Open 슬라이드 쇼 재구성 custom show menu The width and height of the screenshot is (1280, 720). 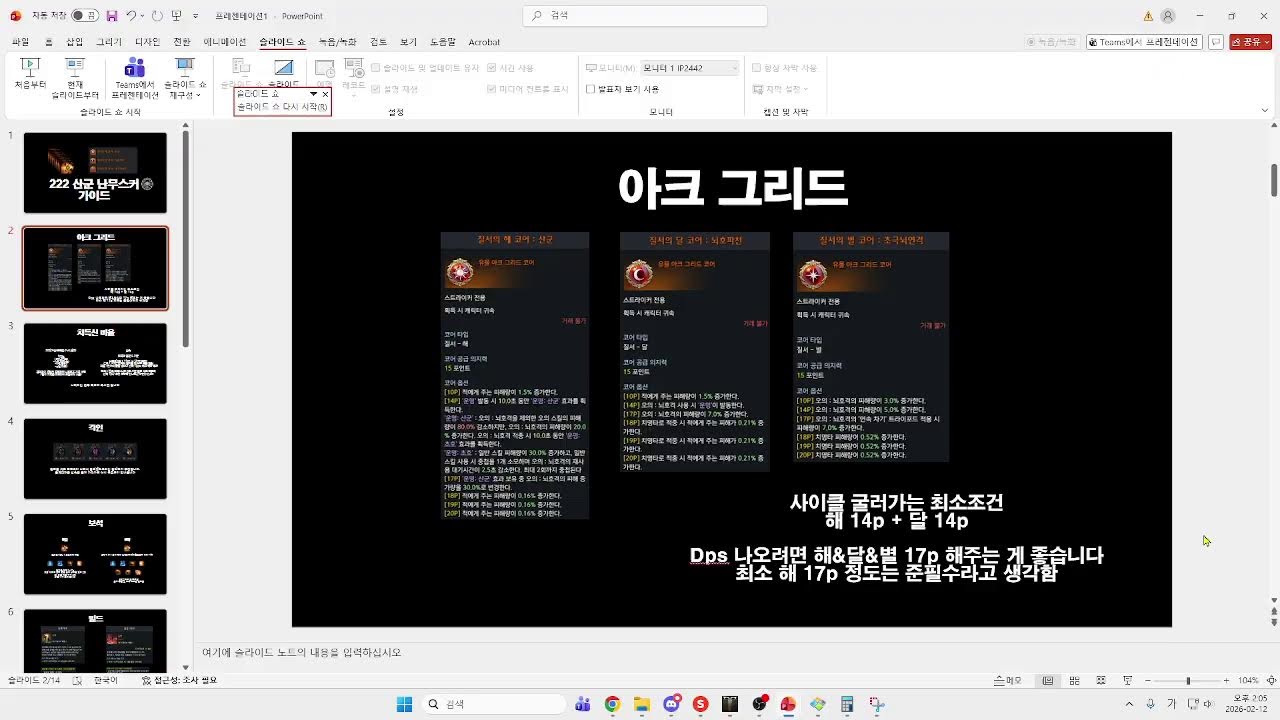click(185, 78)
